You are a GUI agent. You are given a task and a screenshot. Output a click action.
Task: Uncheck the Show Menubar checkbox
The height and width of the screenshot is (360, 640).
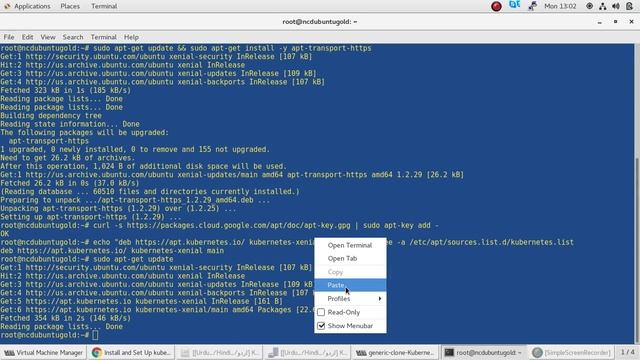tap(321, 326)
